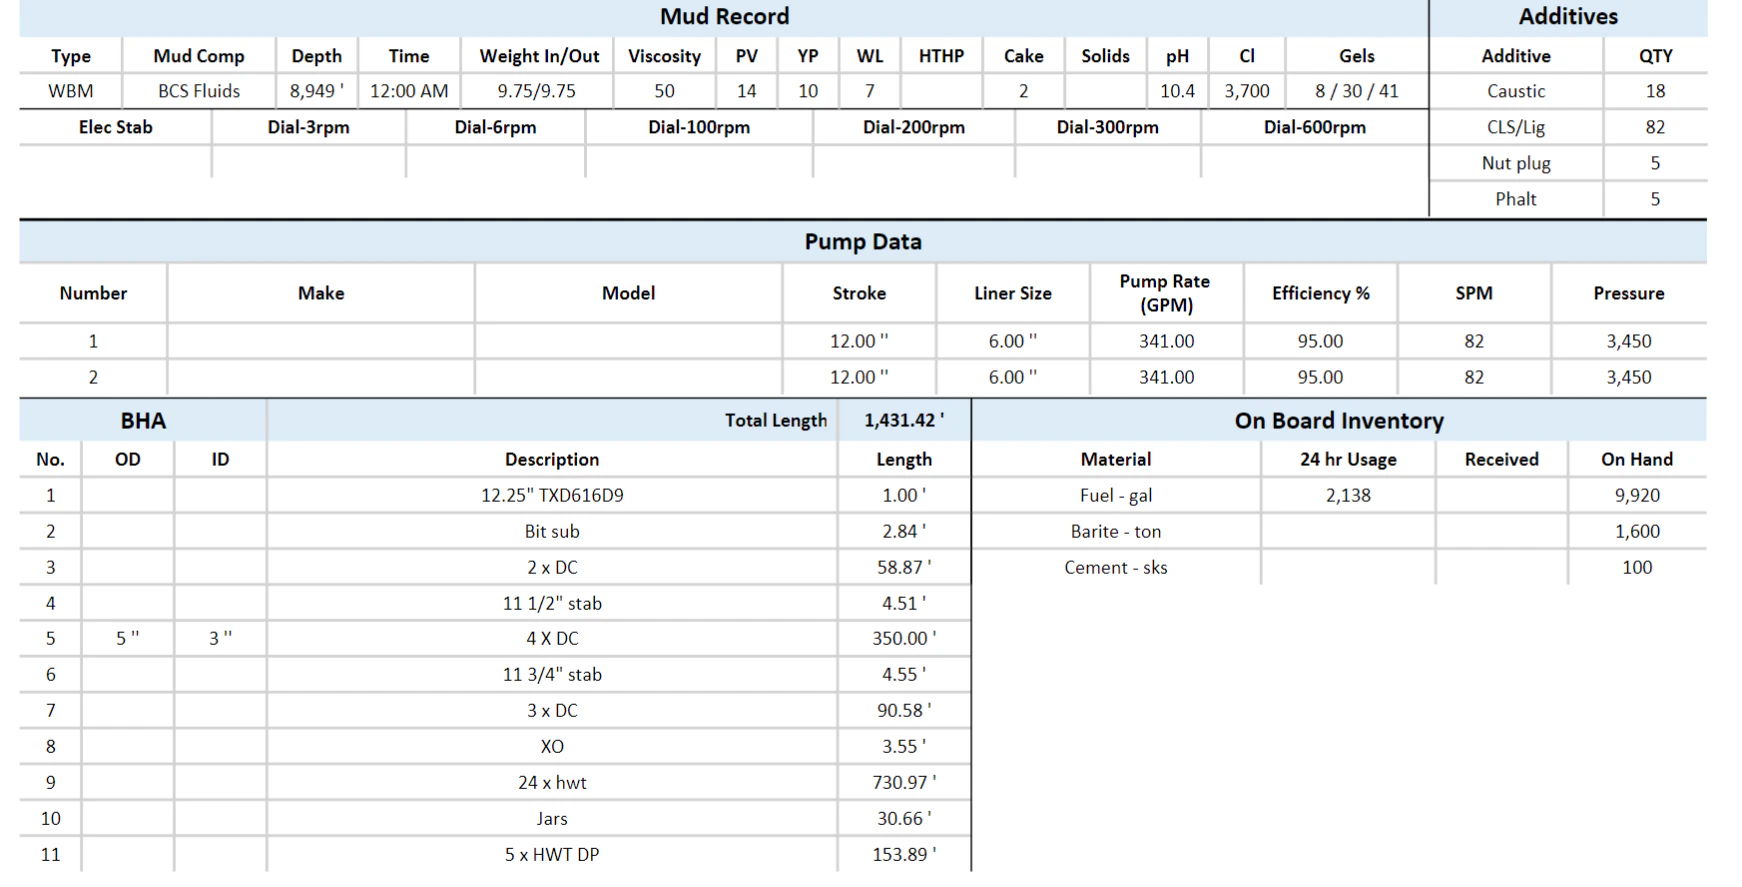Click the 'BHA' section header
This screenshot has height=887, width=1742.
click(x=143, y=421)
